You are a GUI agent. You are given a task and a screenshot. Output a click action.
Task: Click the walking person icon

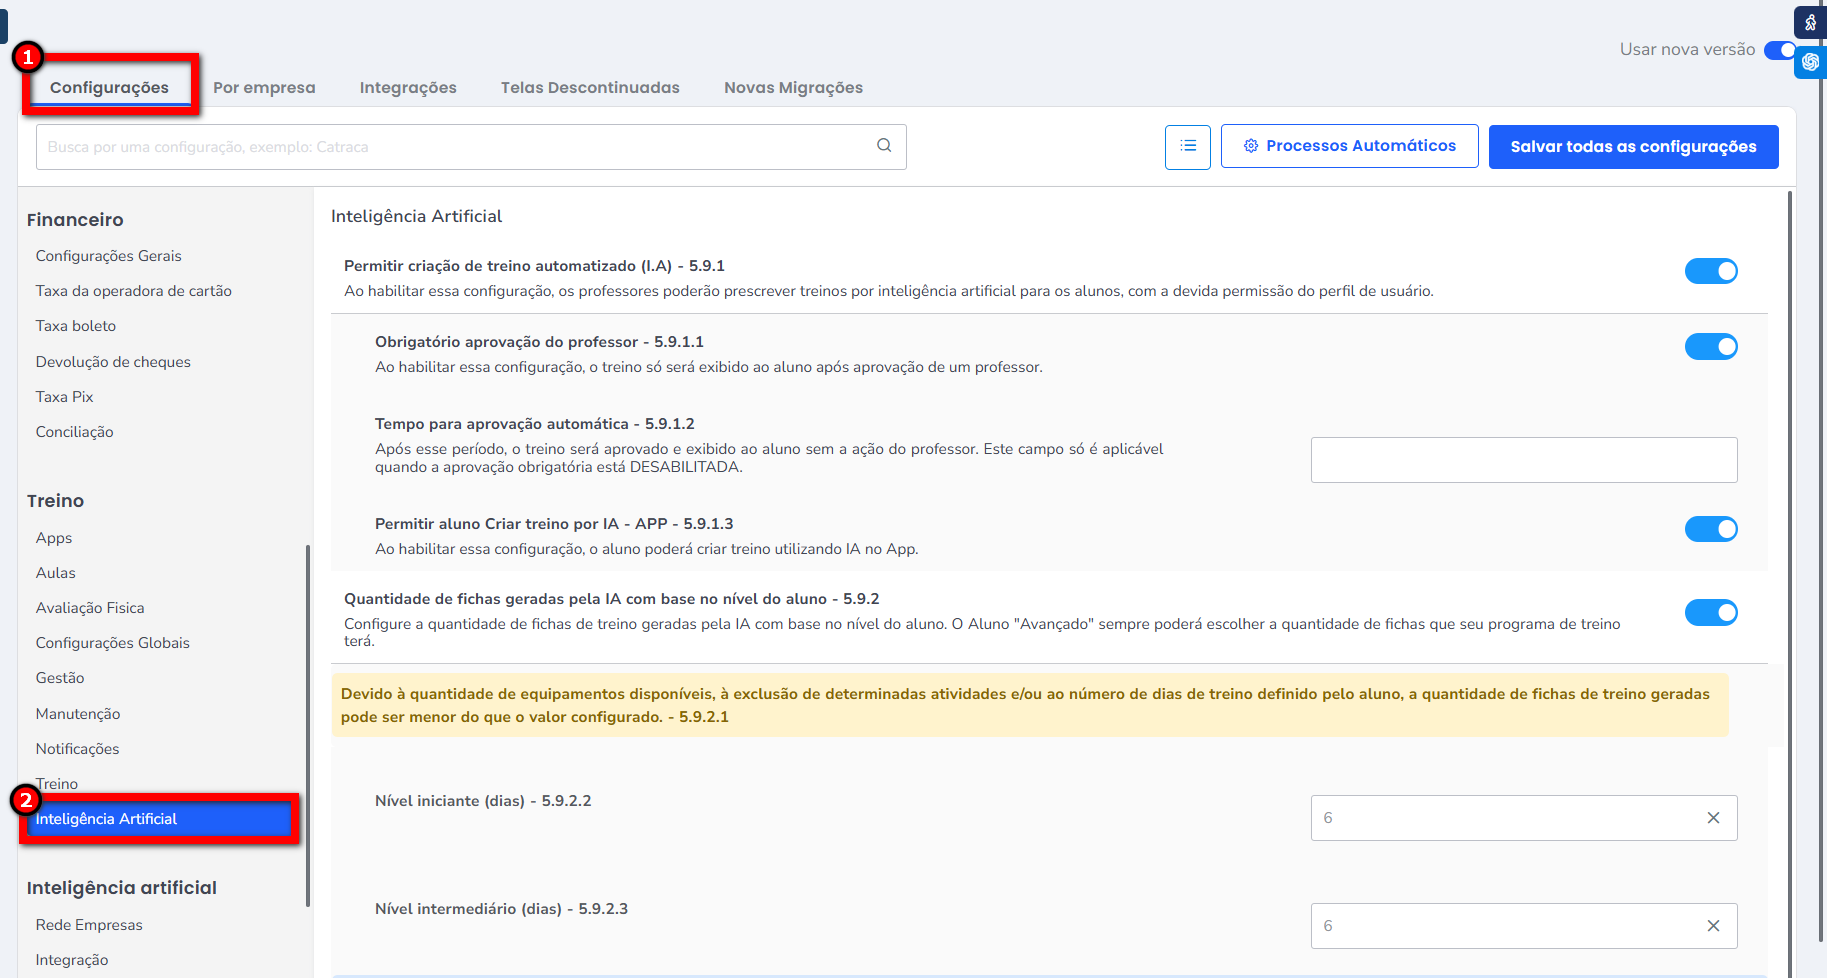(1810, 23)
